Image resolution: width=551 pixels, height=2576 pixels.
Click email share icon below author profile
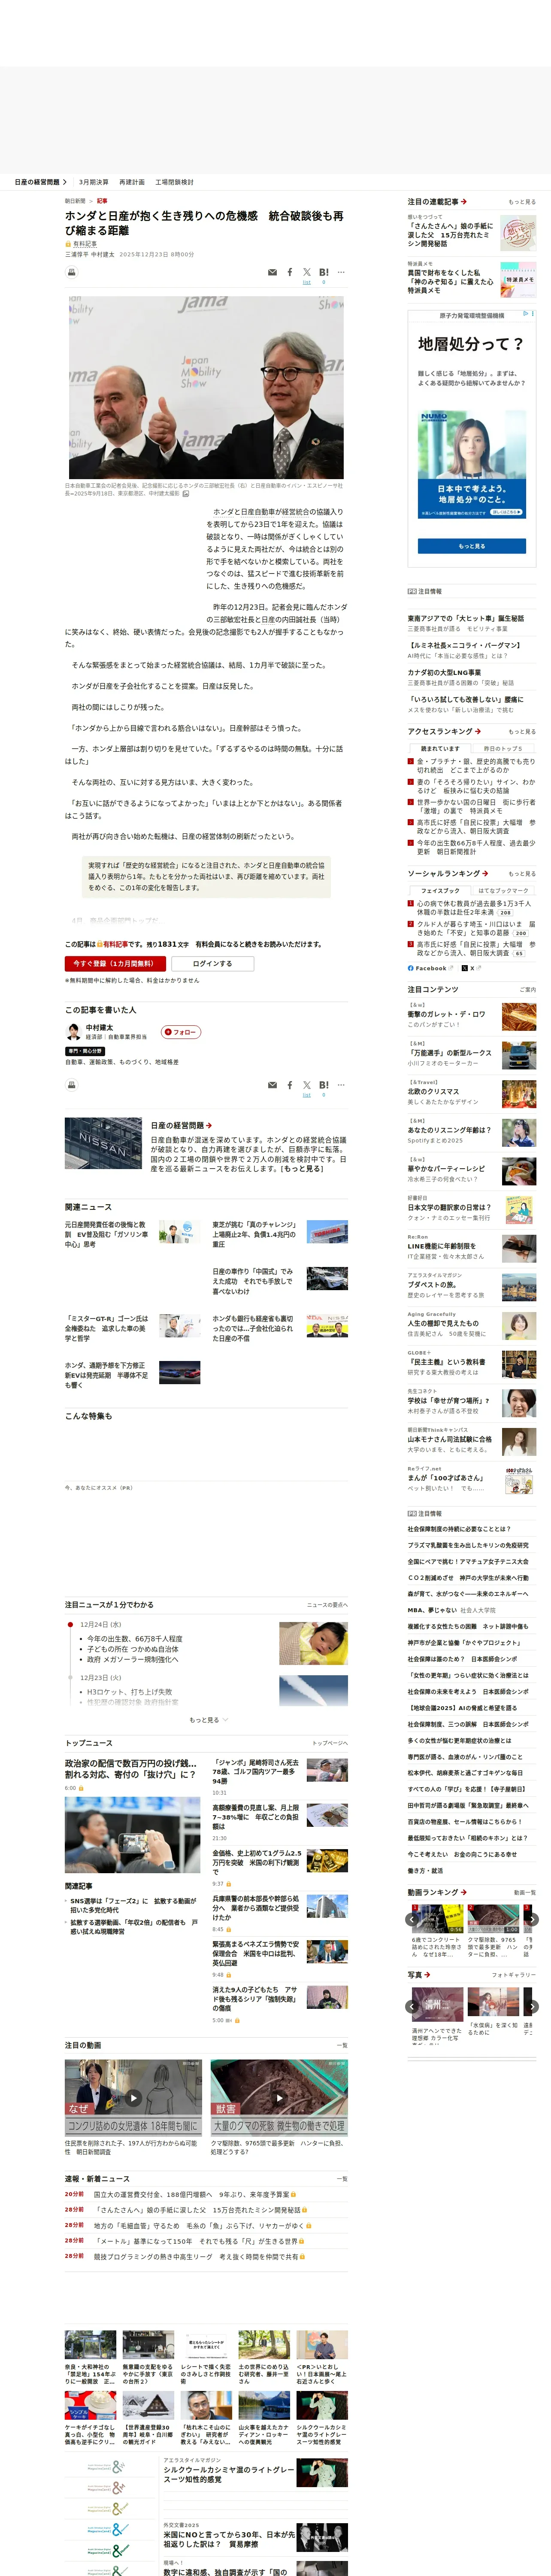tap(272, 1085)
